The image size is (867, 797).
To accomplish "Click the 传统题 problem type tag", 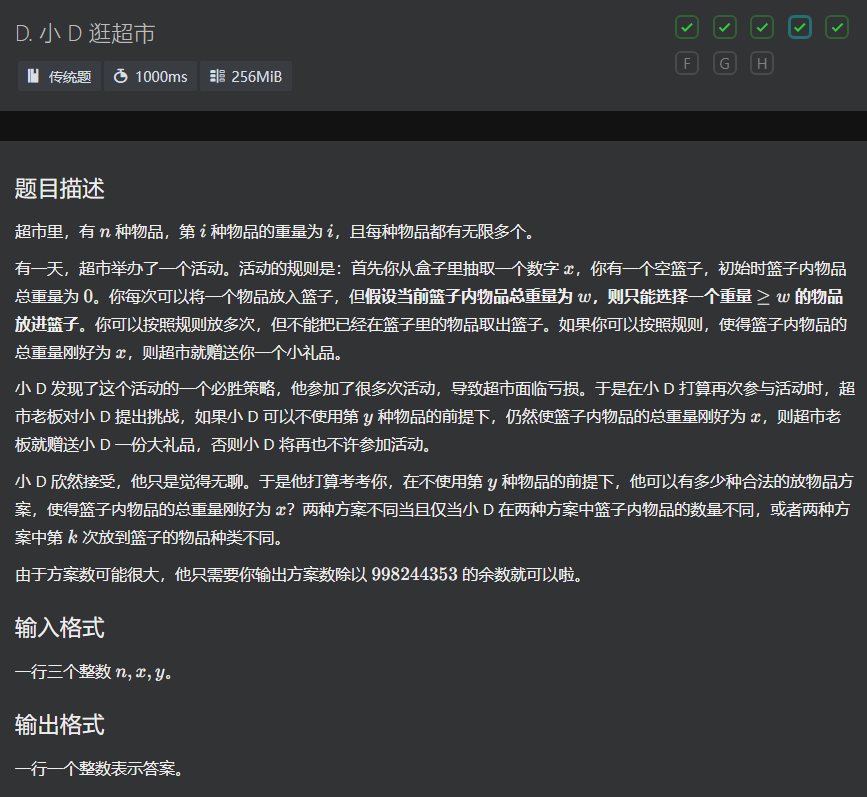I will coord(59,76).
